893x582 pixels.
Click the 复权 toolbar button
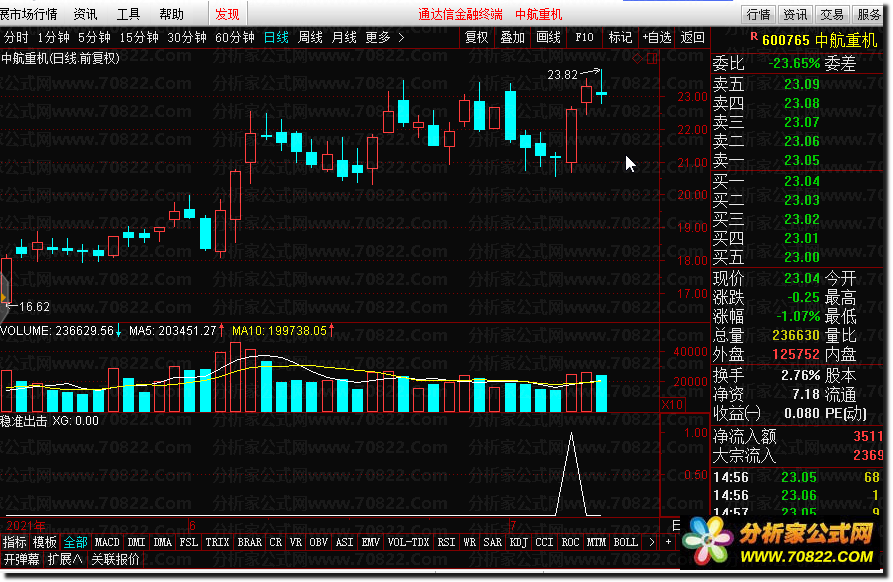coord(477,38)
